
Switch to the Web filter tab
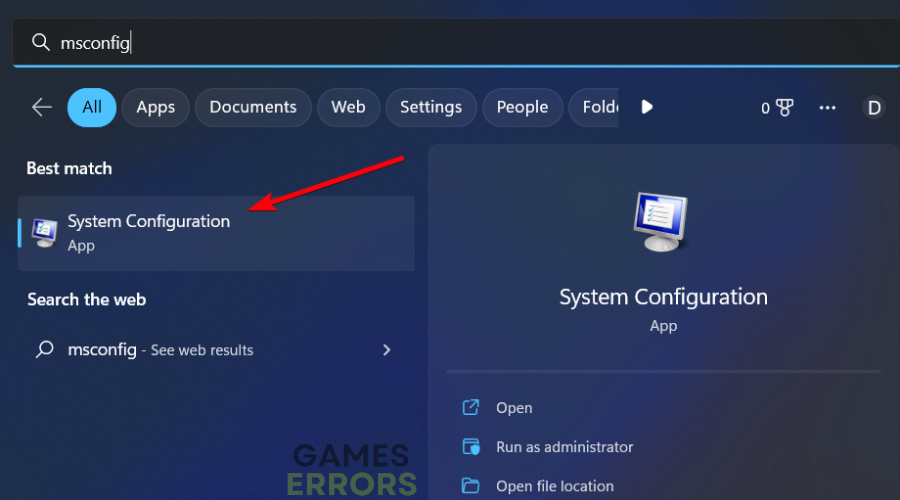[348, 107]
